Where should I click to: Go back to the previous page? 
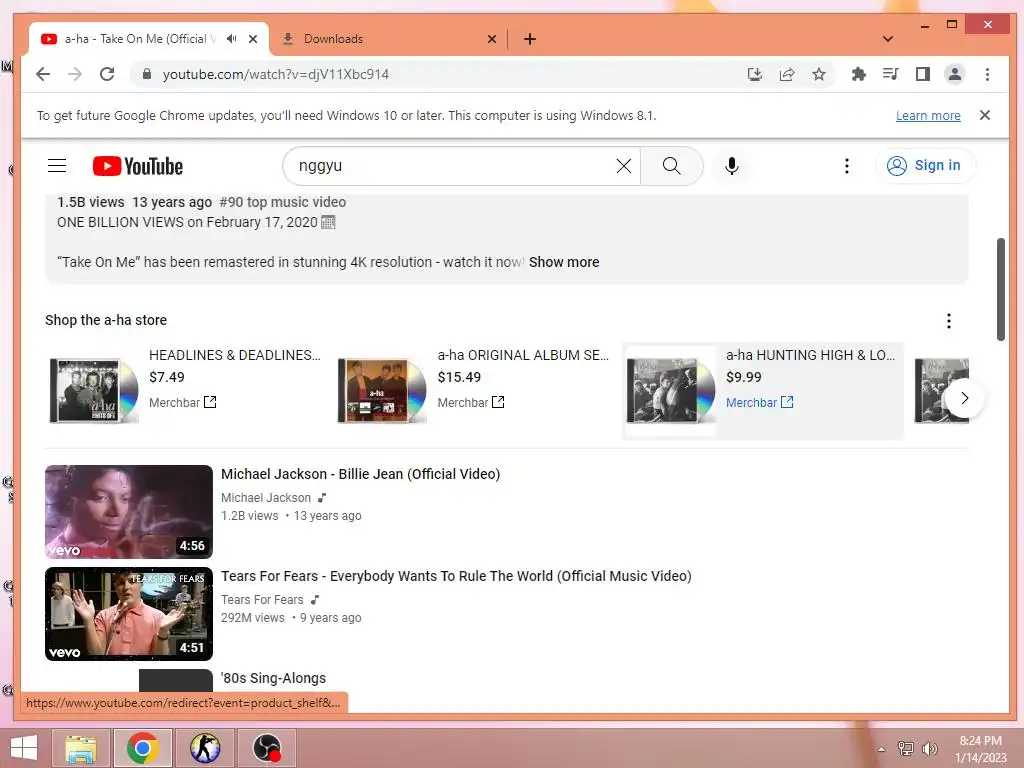tap(43, 74)
